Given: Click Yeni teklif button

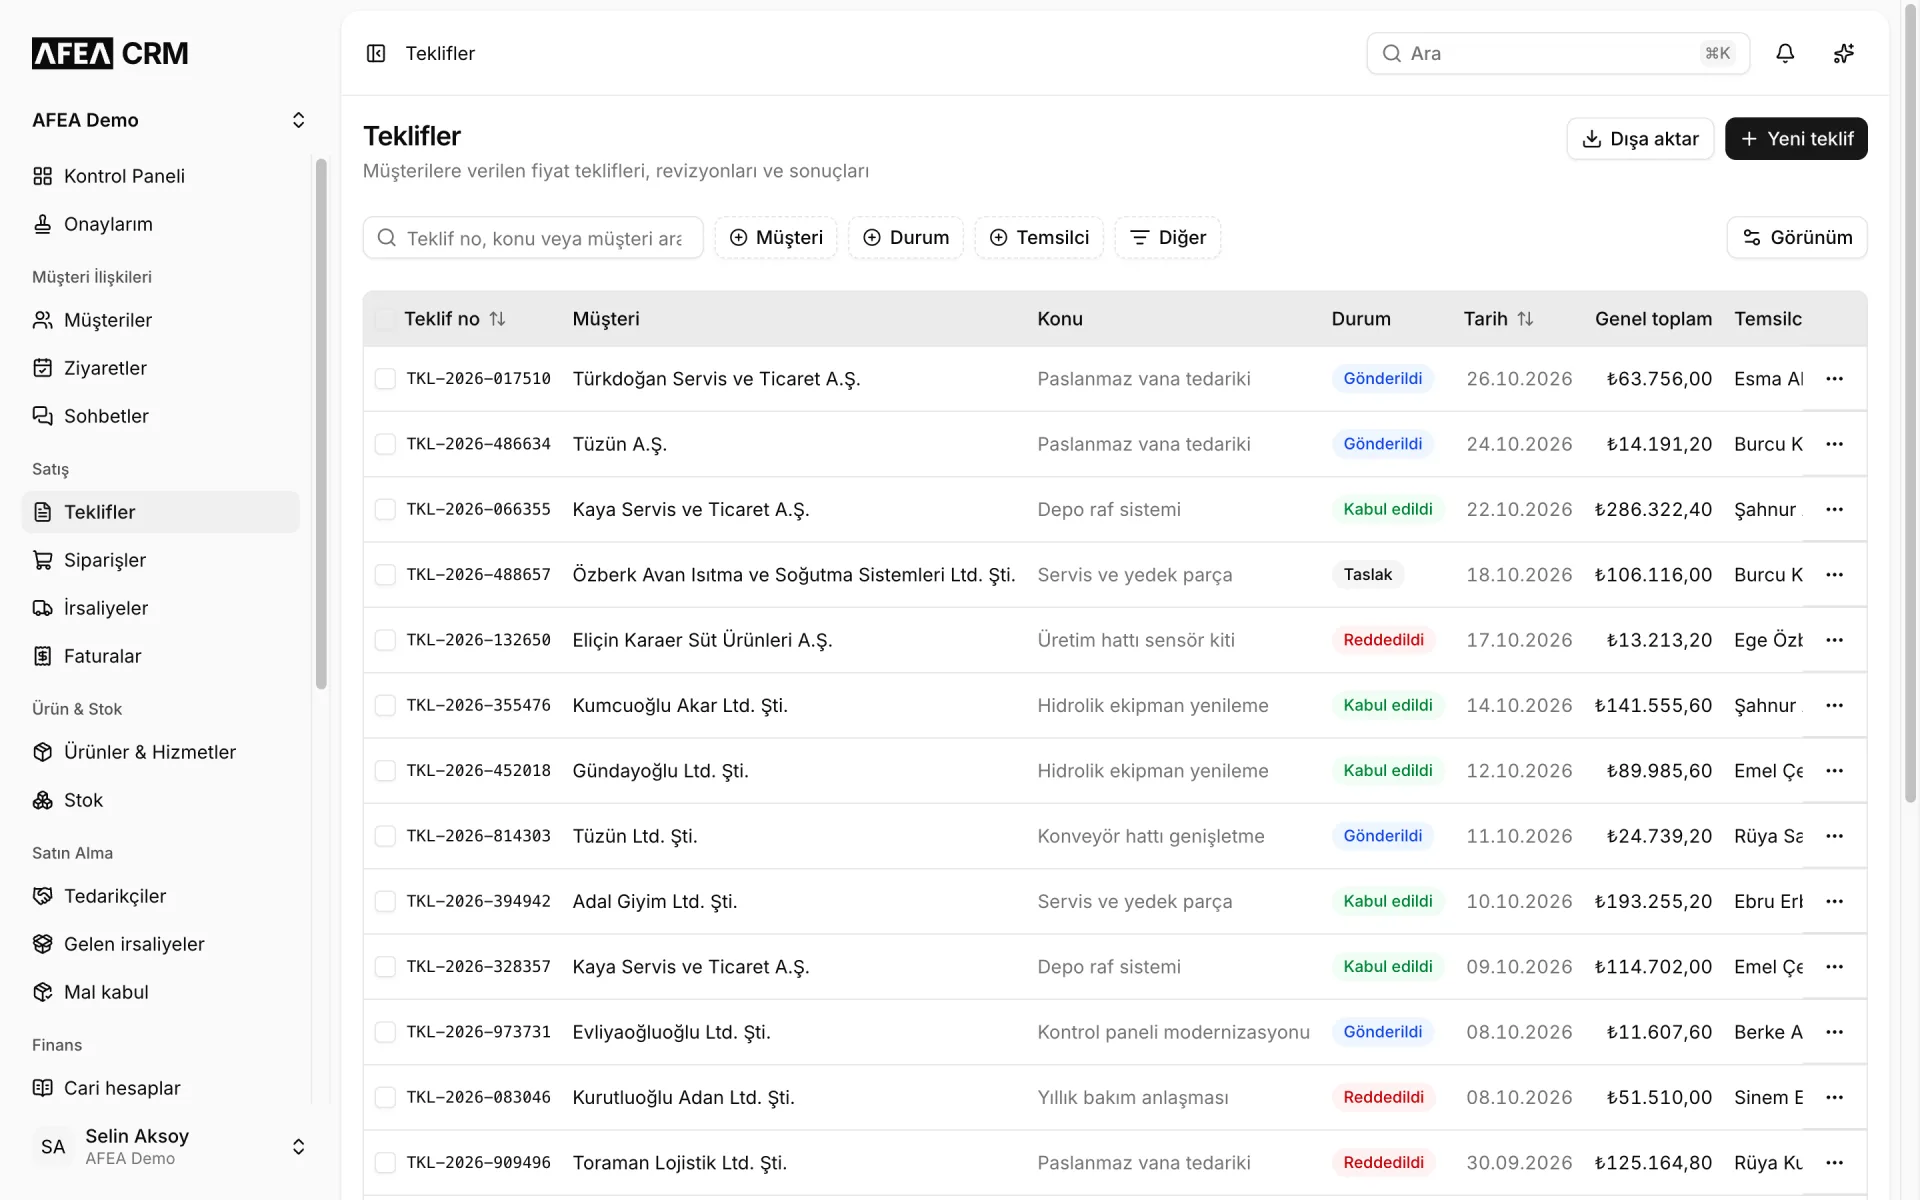Looking at the screenshot, I should coord(1796,139).
